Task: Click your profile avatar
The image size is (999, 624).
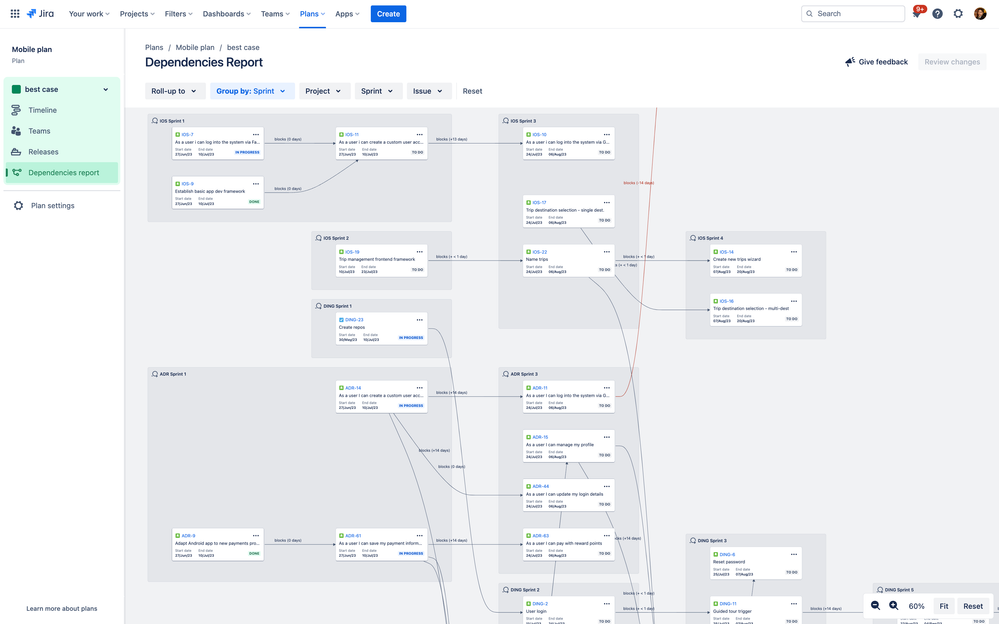Action: [980, 13]
